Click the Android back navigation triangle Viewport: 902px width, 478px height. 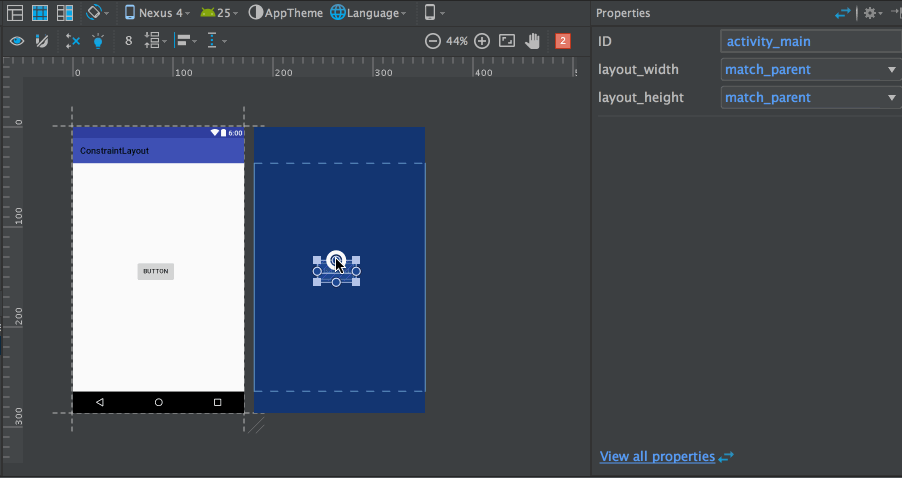click(x=100, y=402)
